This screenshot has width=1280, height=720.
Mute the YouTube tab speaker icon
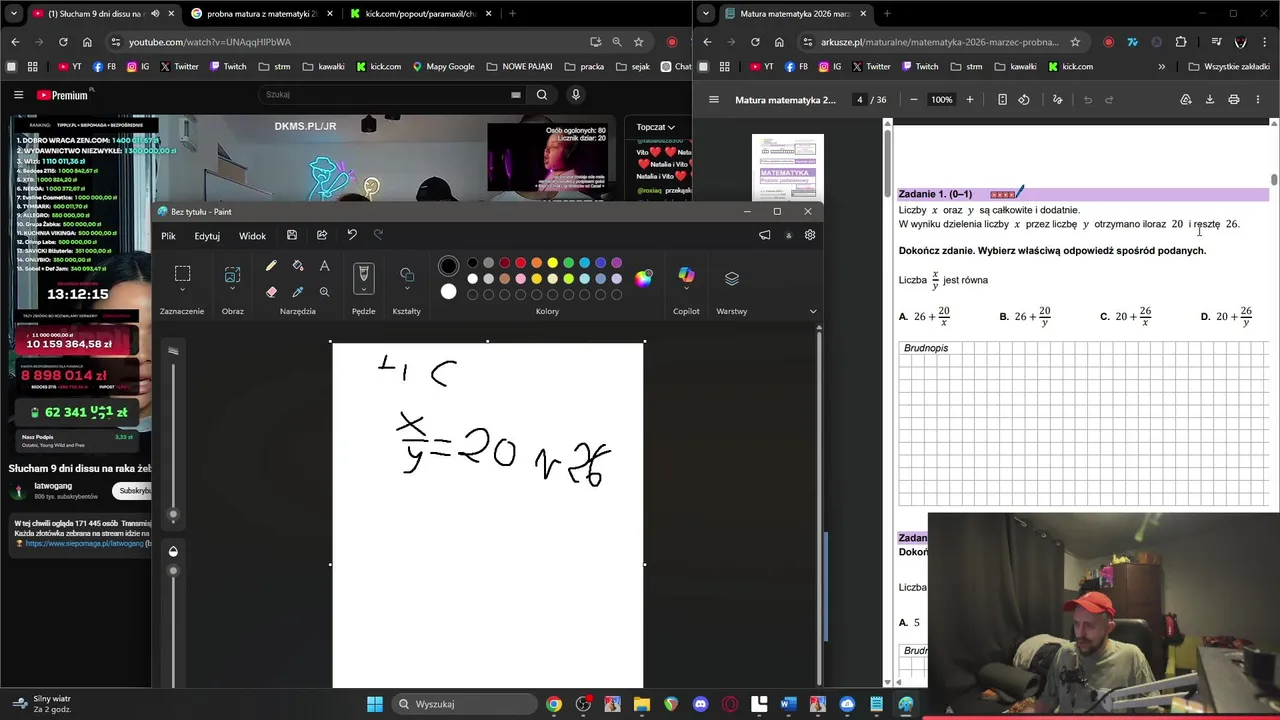pos(155,14)
